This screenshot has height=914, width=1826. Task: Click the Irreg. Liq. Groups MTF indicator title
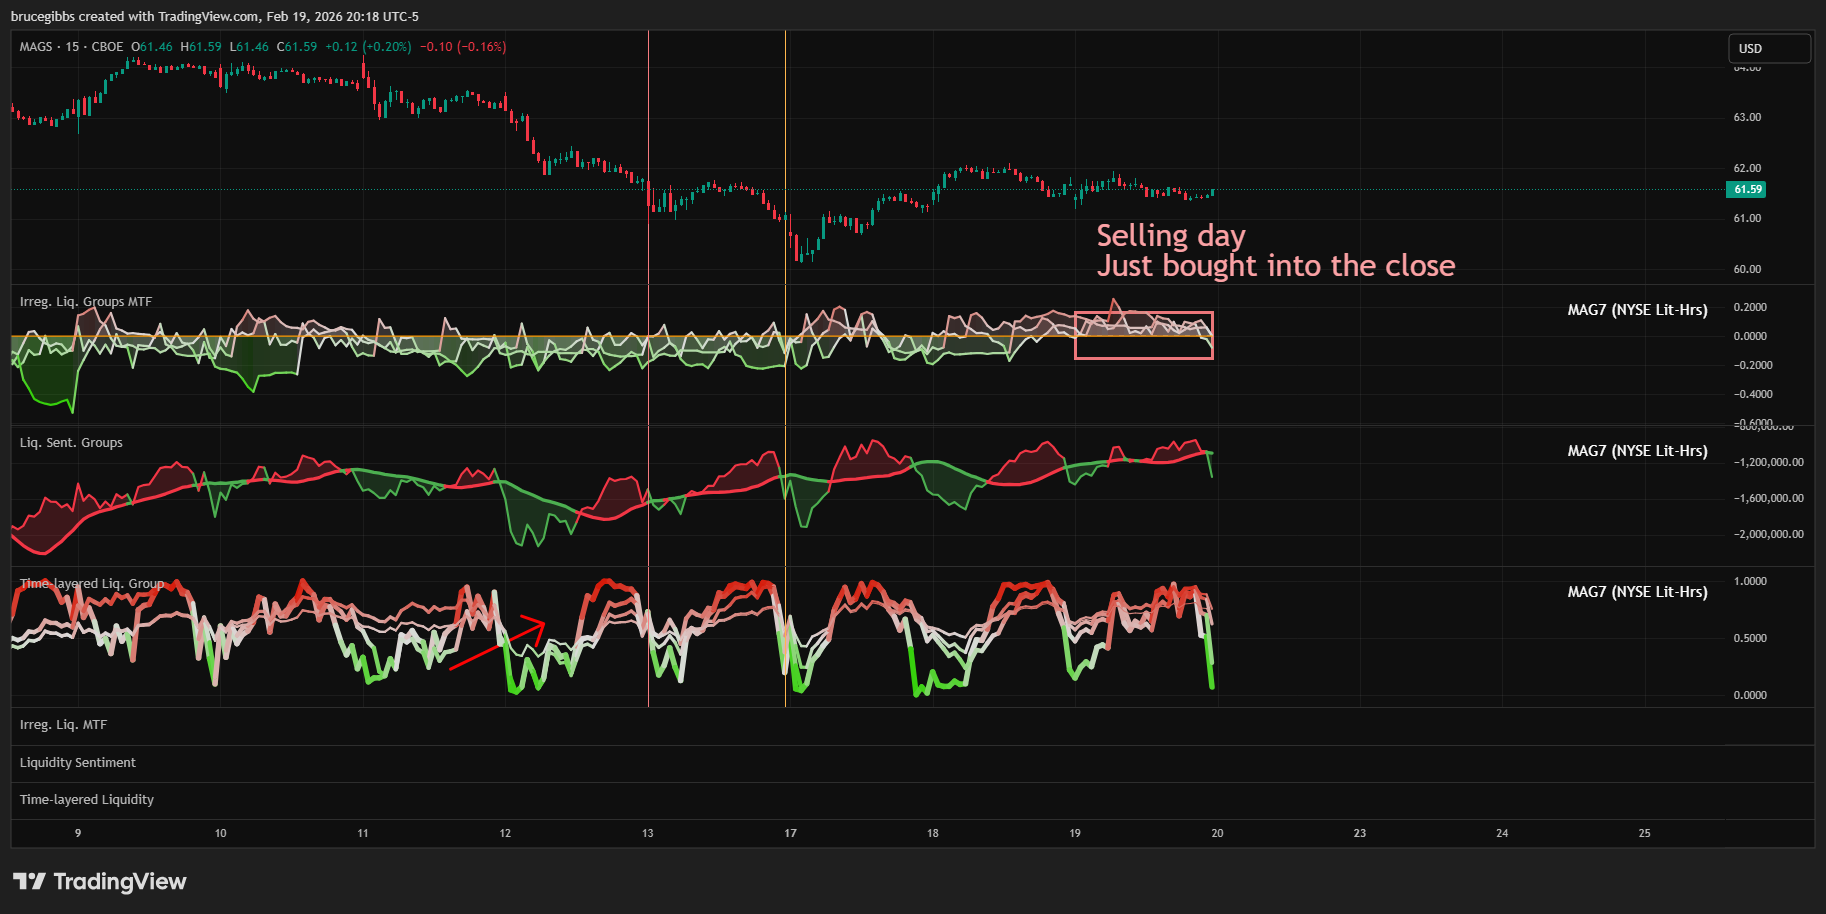pos(86,302)
